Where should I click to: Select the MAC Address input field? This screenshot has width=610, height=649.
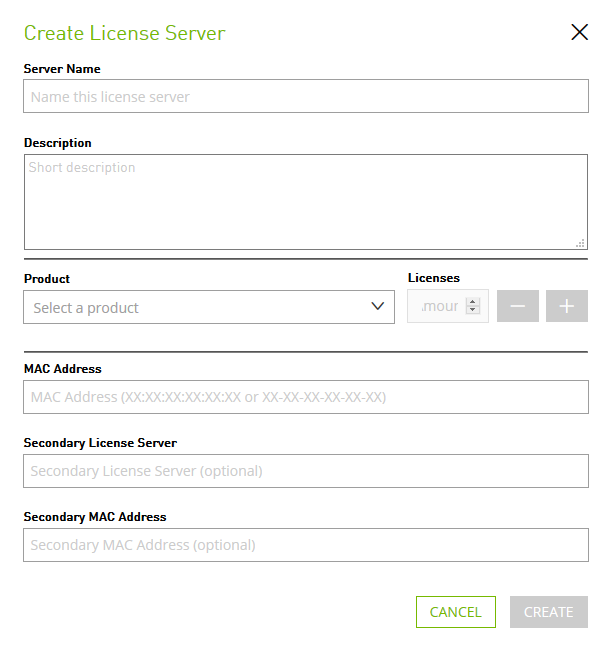coord(305,397)
